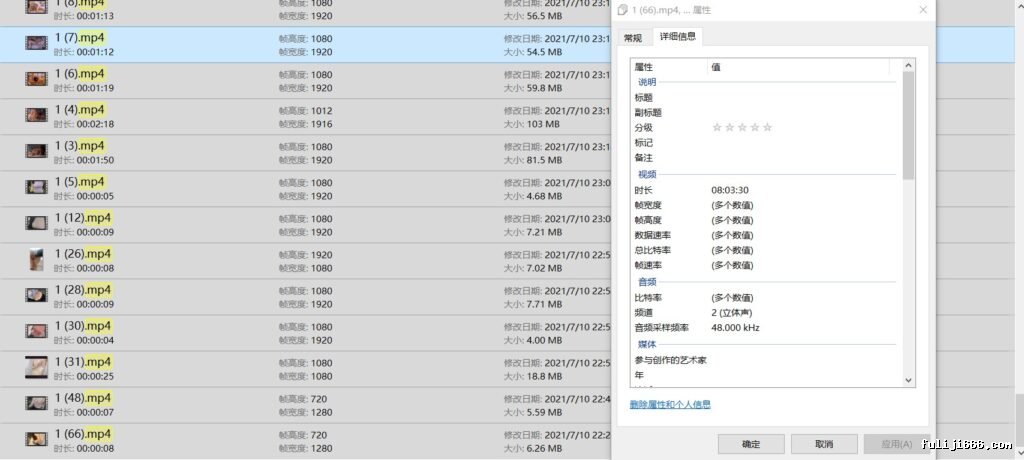
Task: Click the 81.5 MB size of 1 (3).mp4
Action: click(x=544, y=160)
